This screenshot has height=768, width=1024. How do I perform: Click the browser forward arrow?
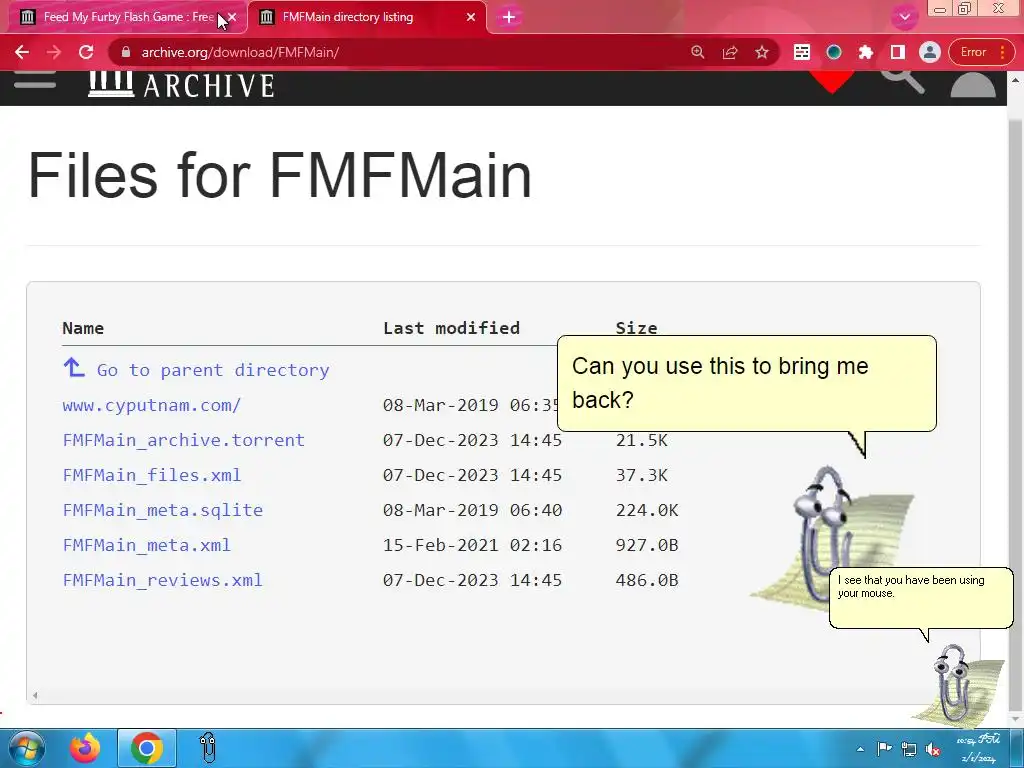54,52
